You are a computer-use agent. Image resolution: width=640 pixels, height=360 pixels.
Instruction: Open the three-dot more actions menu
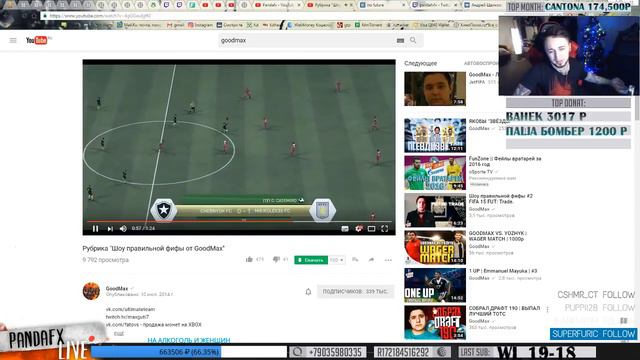(388, 260)
